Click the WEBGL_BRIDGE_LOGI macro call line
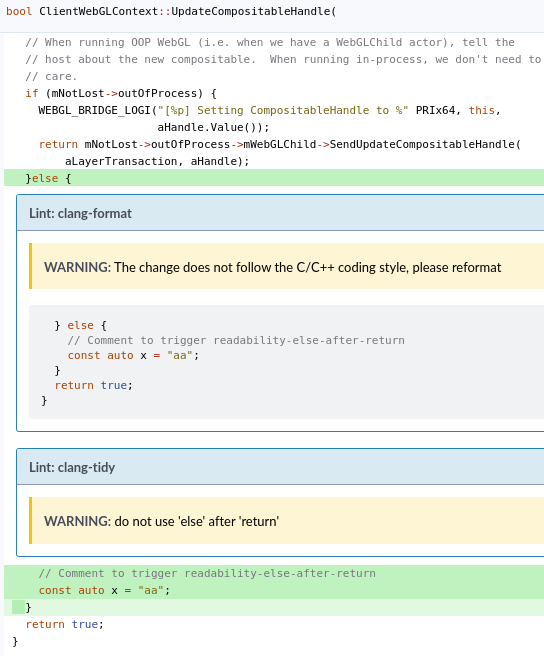544x656 pixels. tap(269, 110)
